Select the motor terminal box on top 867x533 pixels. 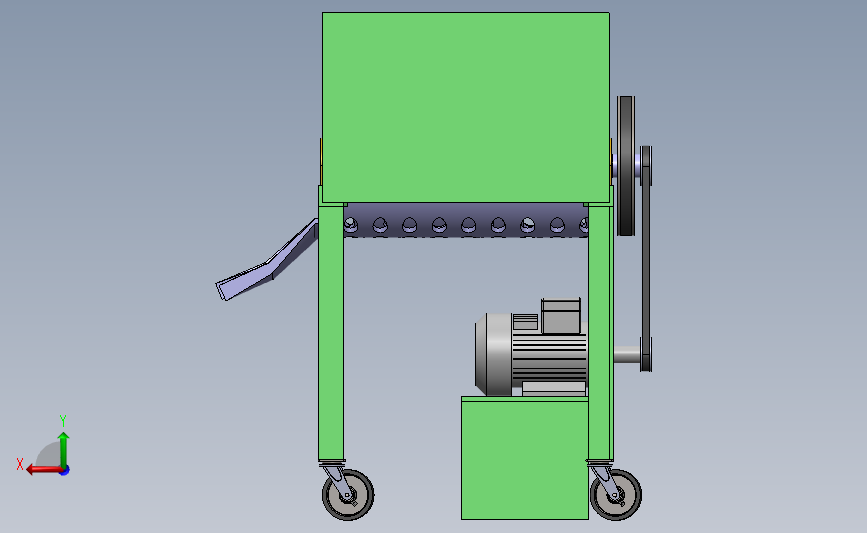tap(561, 316)
